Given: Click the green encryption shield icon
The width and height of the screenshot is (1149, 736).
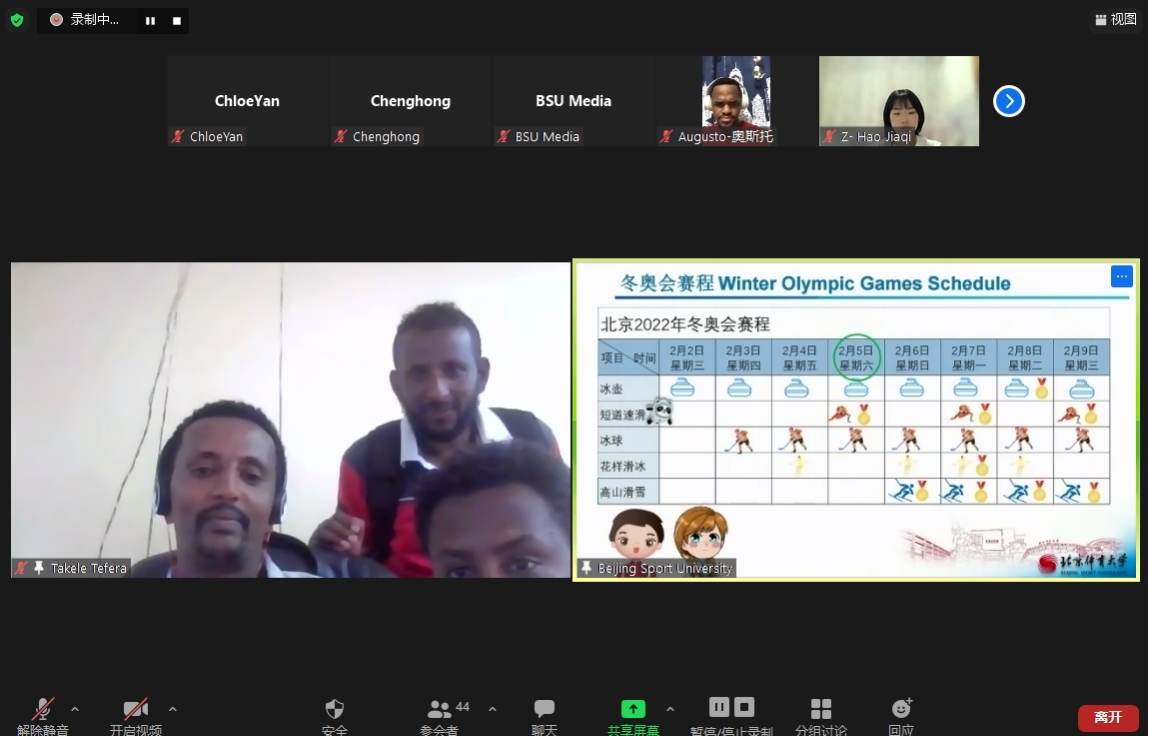Looking at the screenshot, I should click(17, 20).
